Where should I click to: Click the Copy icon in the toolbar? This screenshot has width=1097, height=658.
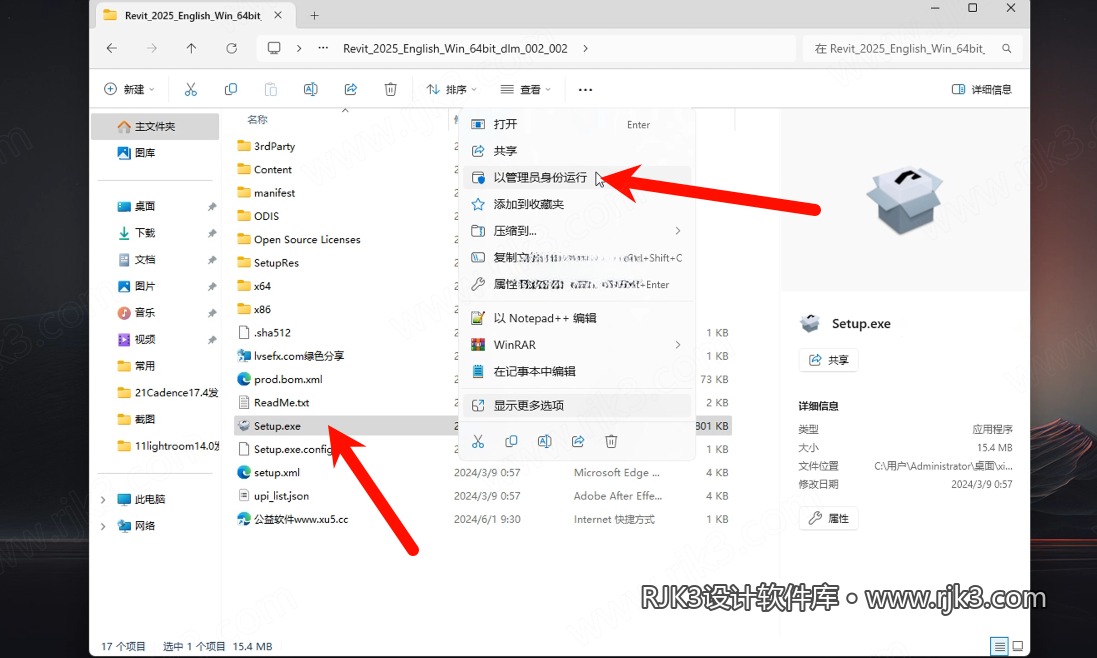point(230,90)
